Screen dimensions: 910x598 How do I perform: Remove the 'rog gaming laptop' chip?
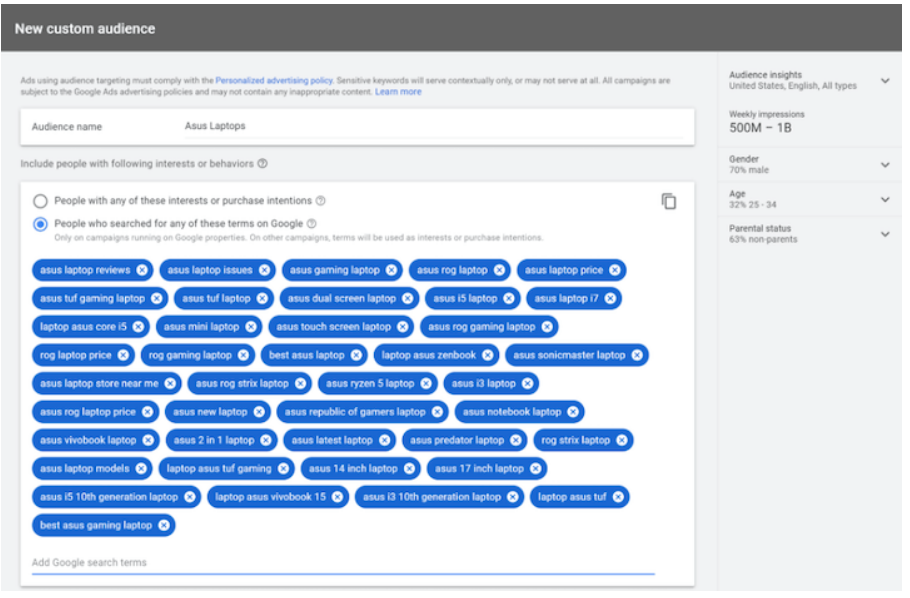[x=243, y=356]
